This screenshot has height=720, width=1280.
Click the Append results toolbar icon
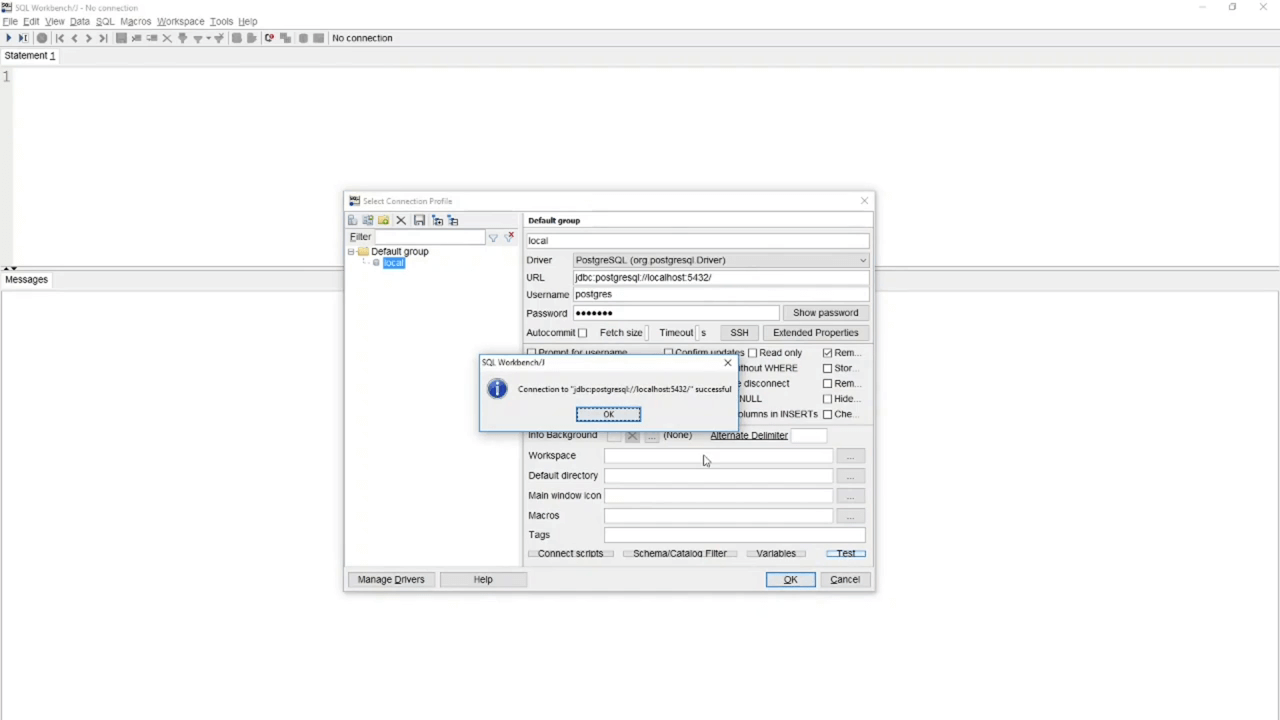click(x=285, y=38)
